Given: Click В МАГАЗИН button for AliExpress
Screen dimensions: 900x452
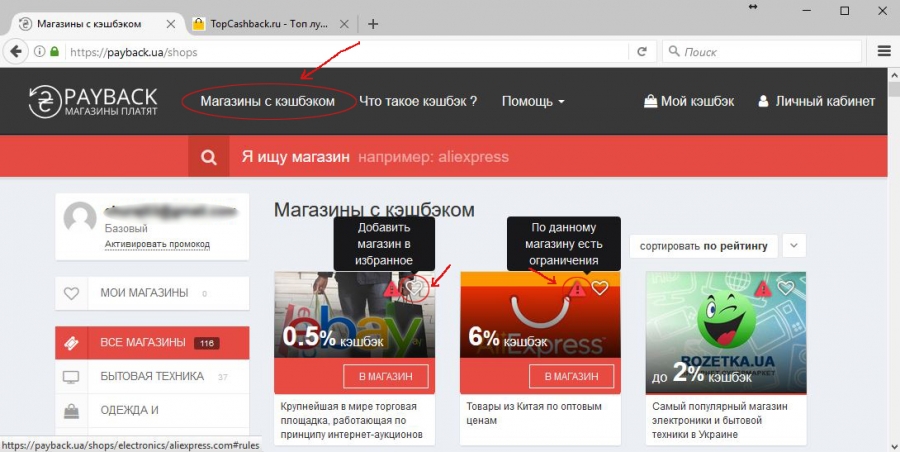Looking at the screenshot, I should [x=571, y=377].
